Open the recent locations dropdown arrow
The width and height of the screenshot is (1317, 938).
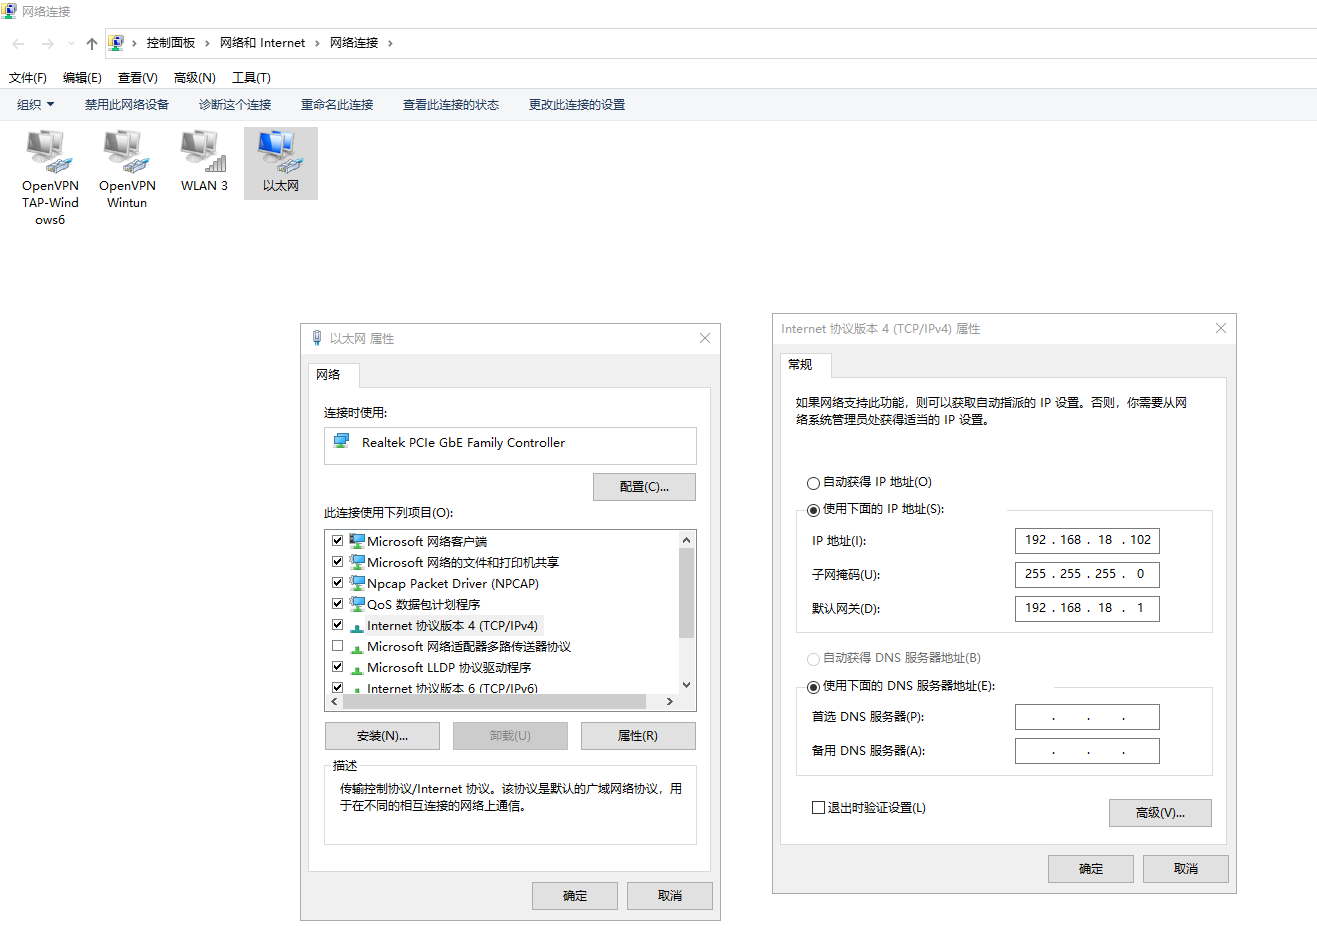(71, 43)
